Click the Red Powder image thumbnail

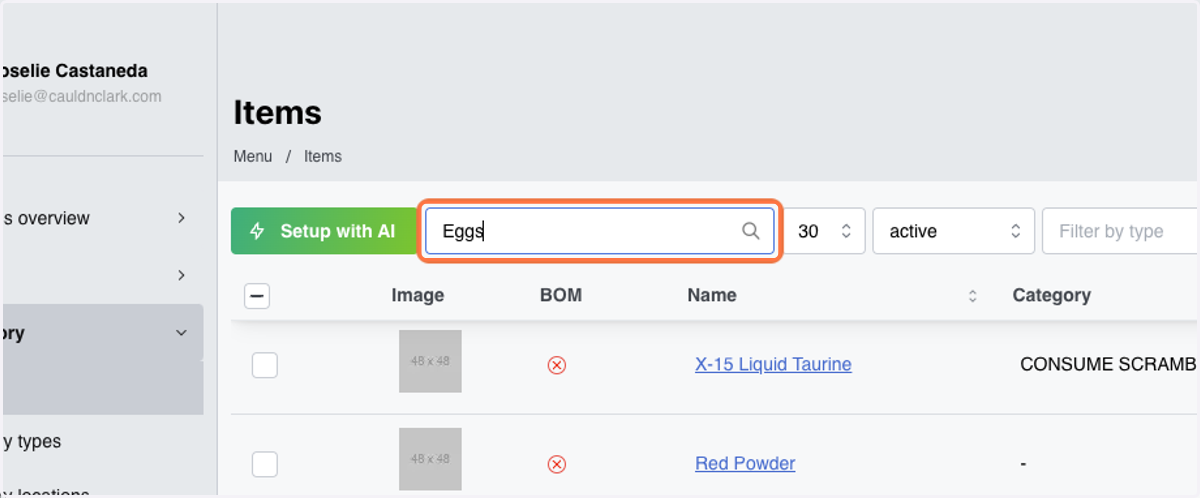coord(430,459)
